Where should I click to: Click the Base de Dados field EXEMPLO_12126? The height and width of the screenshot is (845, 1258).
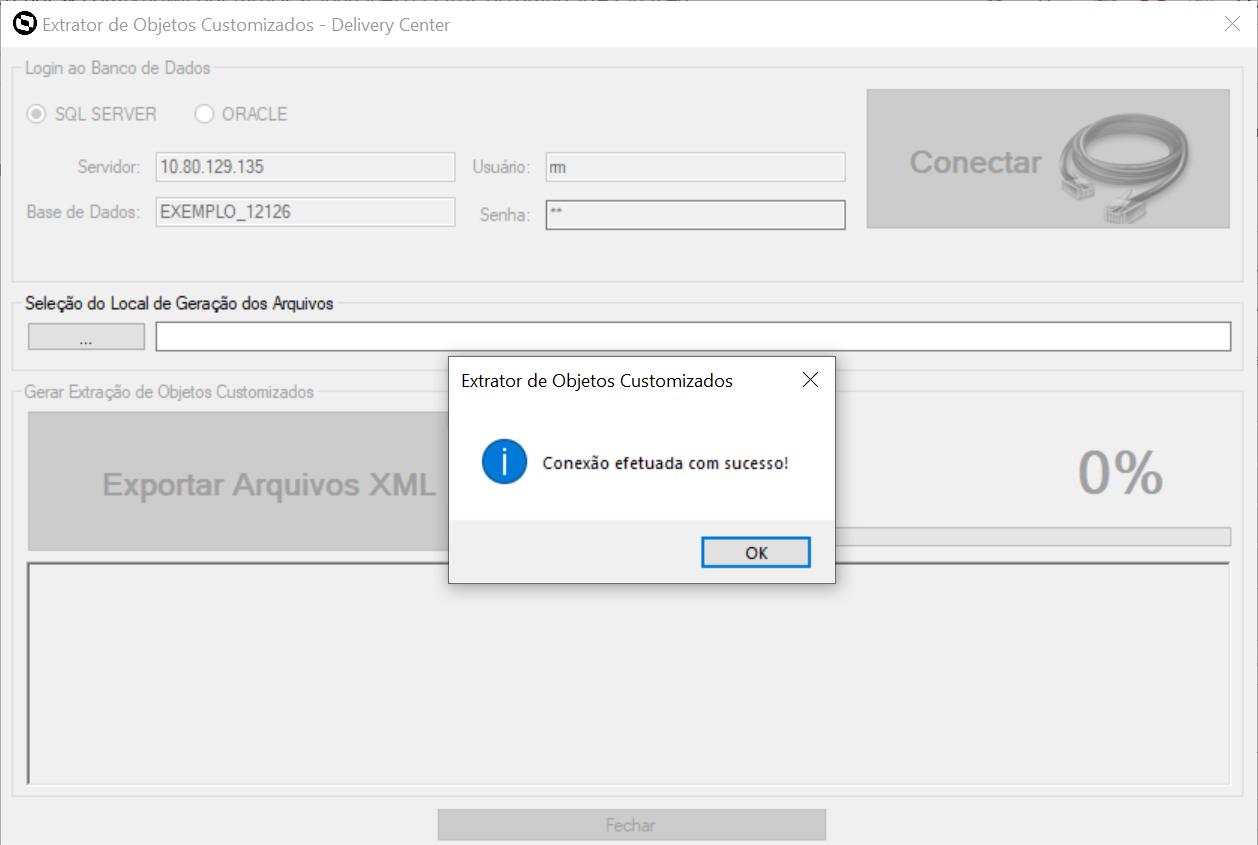click(305, 212)
